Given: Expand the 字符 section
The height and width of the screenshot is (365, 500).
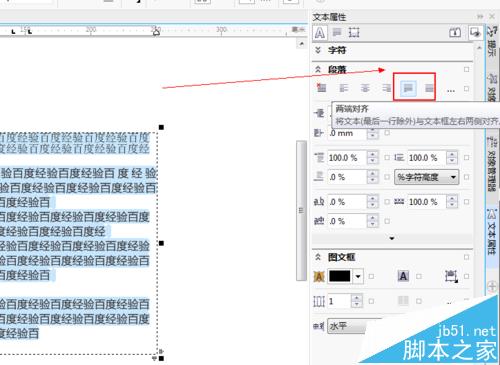Looking at the screenshot, I should point(318,50).
